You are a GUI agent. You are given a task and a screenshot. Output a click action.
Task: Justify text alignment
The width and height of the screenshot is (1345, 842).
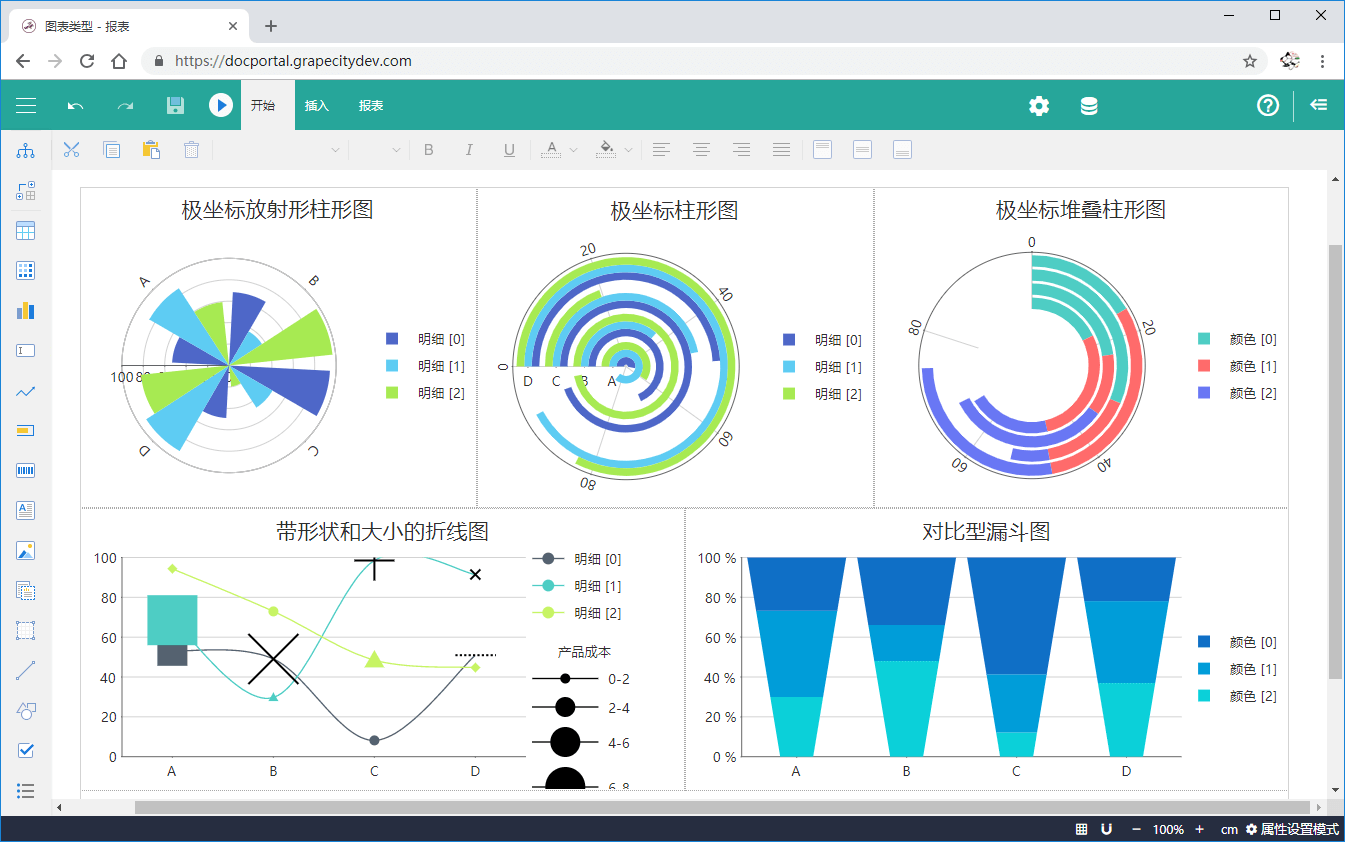pos(781,150)
